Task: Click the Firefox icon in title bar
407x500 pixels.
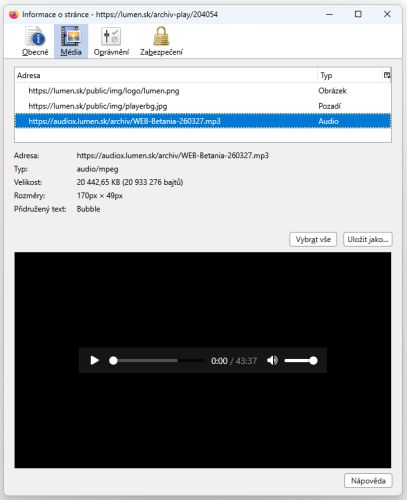Action: (x=14, y=14)
